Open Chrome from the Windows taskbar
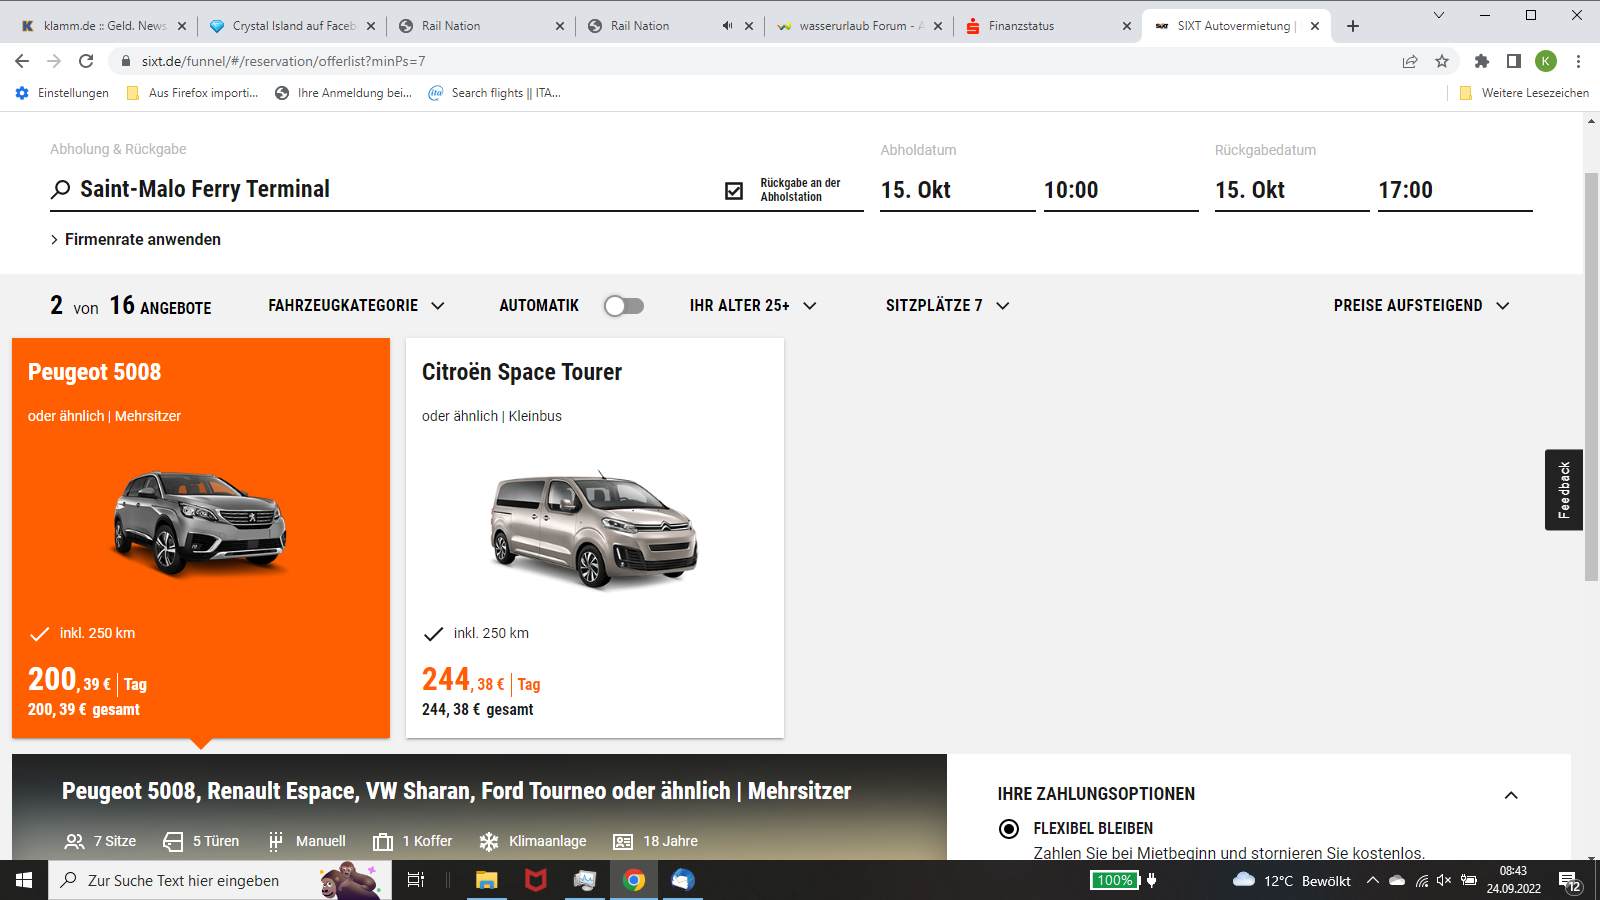This screenshot has height=900, width=1600. (x=634, y=880)
